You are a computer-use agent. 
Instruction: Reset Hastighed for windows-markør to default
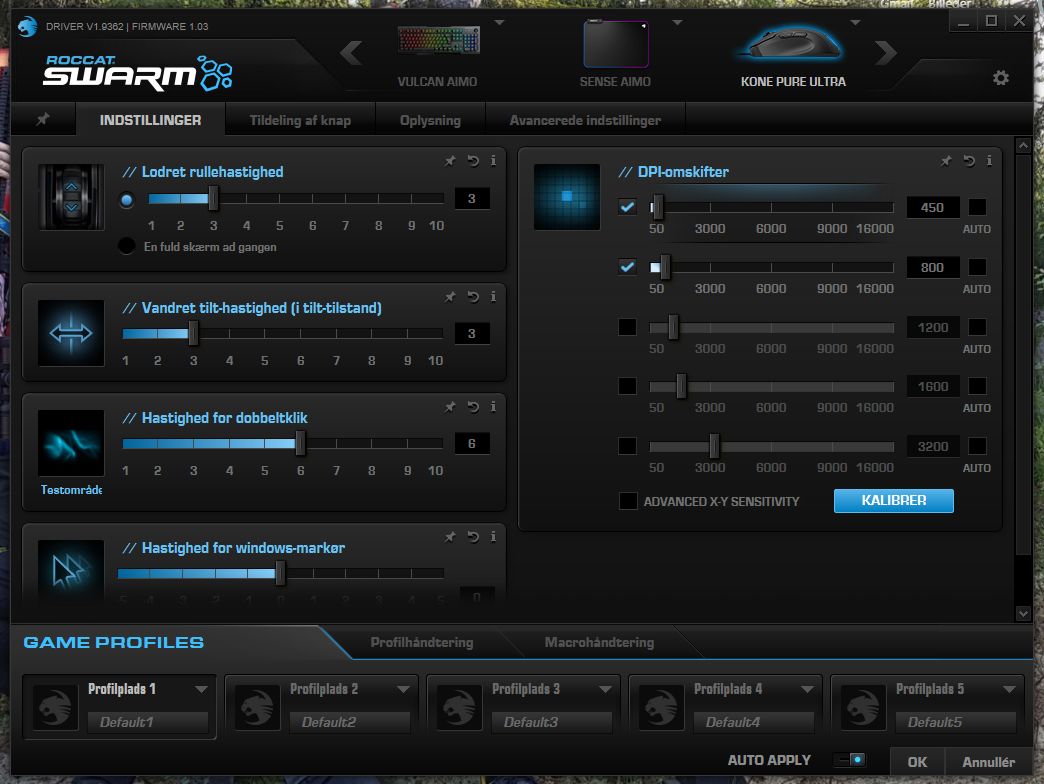click(x=473, y=536)
